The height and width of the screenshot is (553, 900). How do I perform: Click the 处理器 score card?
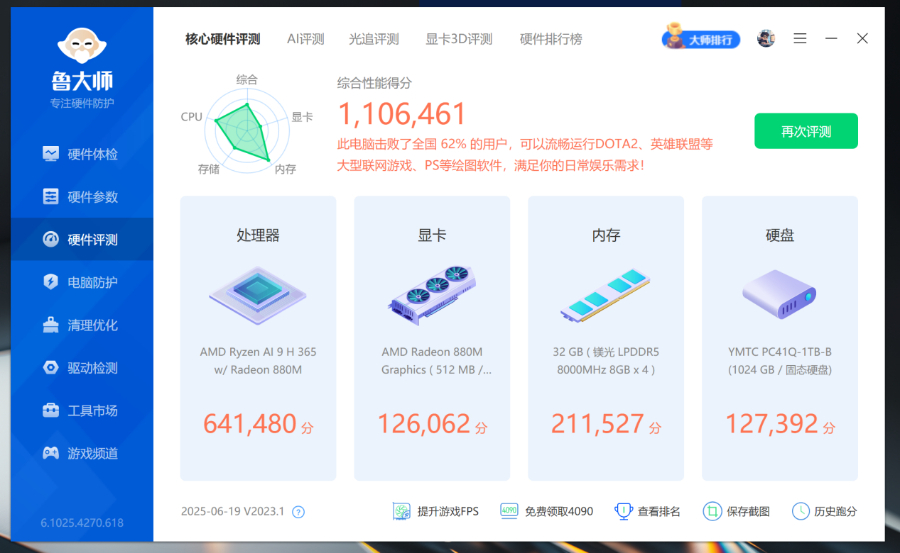(258, 338)
